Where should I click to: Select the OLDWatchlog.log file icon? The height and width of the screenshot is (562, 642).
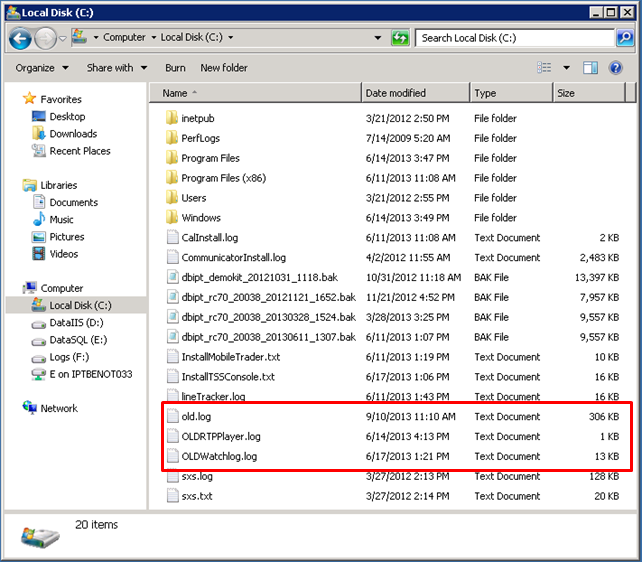(173, 456)
